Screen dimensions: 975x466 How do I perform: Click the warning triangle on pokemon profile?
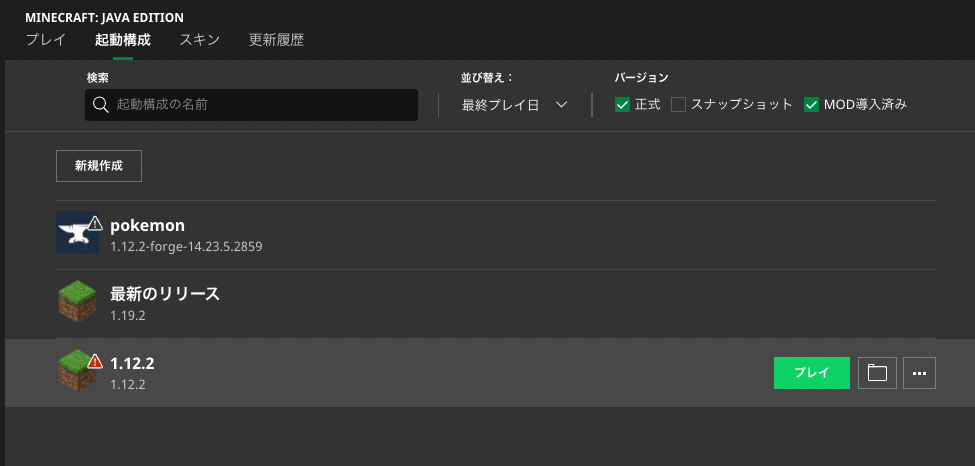pos(95,223)
